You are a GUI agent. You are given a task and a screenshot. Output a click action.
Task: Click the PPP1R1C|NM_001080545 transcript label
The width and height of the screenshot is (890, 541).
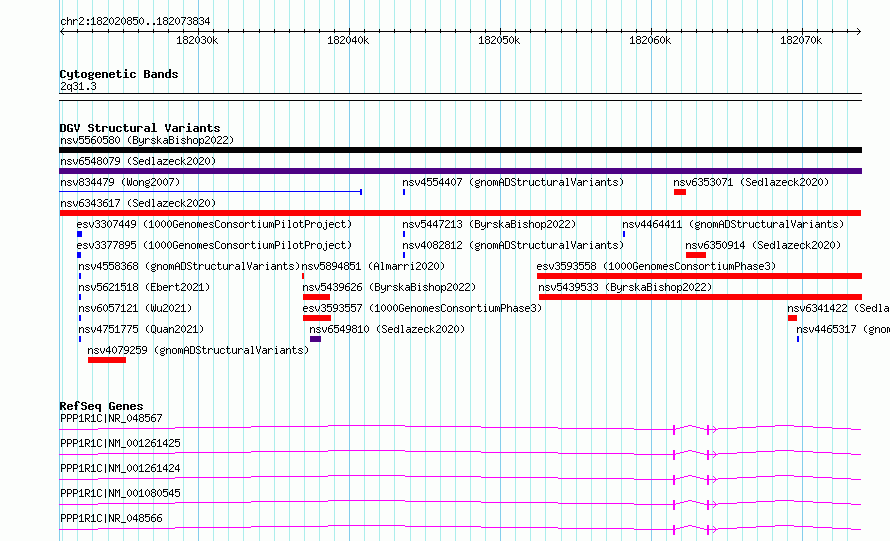pyautogui.click(x=120, y=493)
